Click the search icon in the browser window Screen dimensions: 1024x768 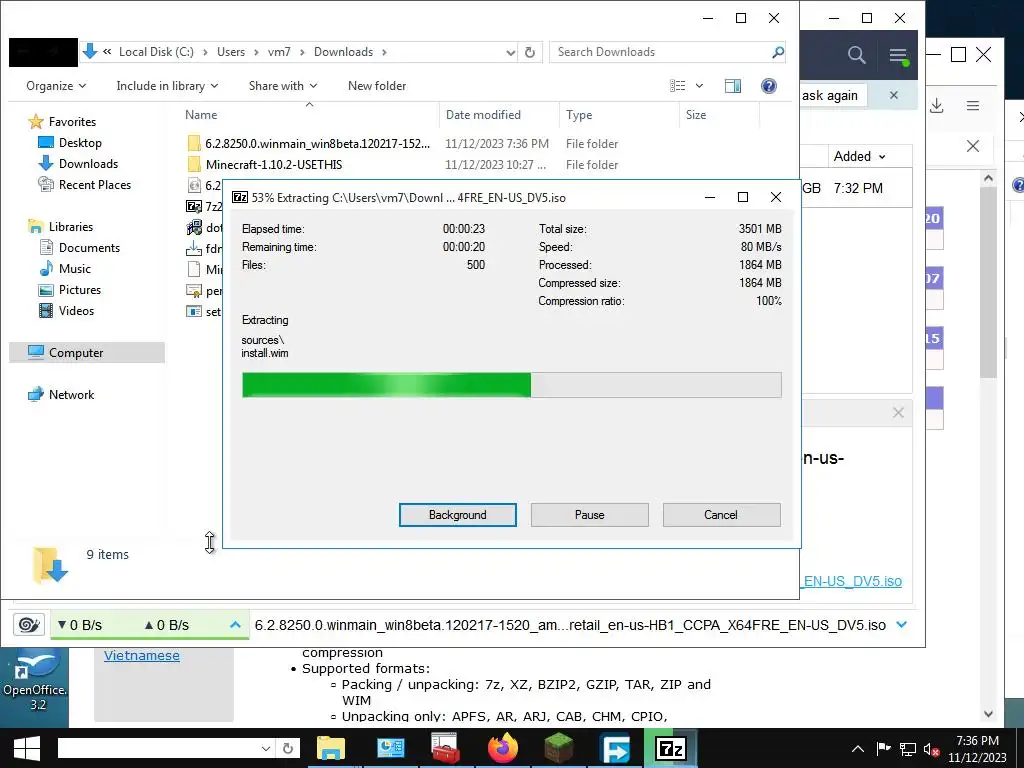[856, 56]
